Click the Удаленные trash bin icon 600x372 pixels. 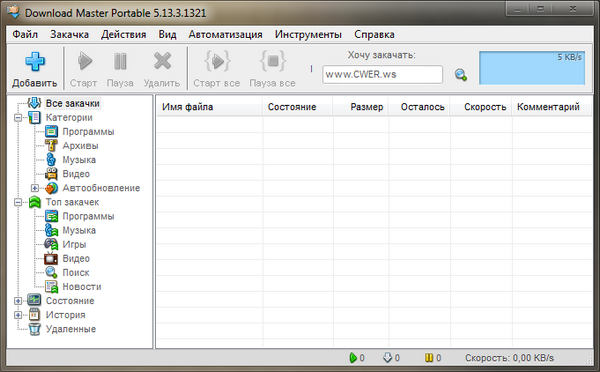coord(34,329)
